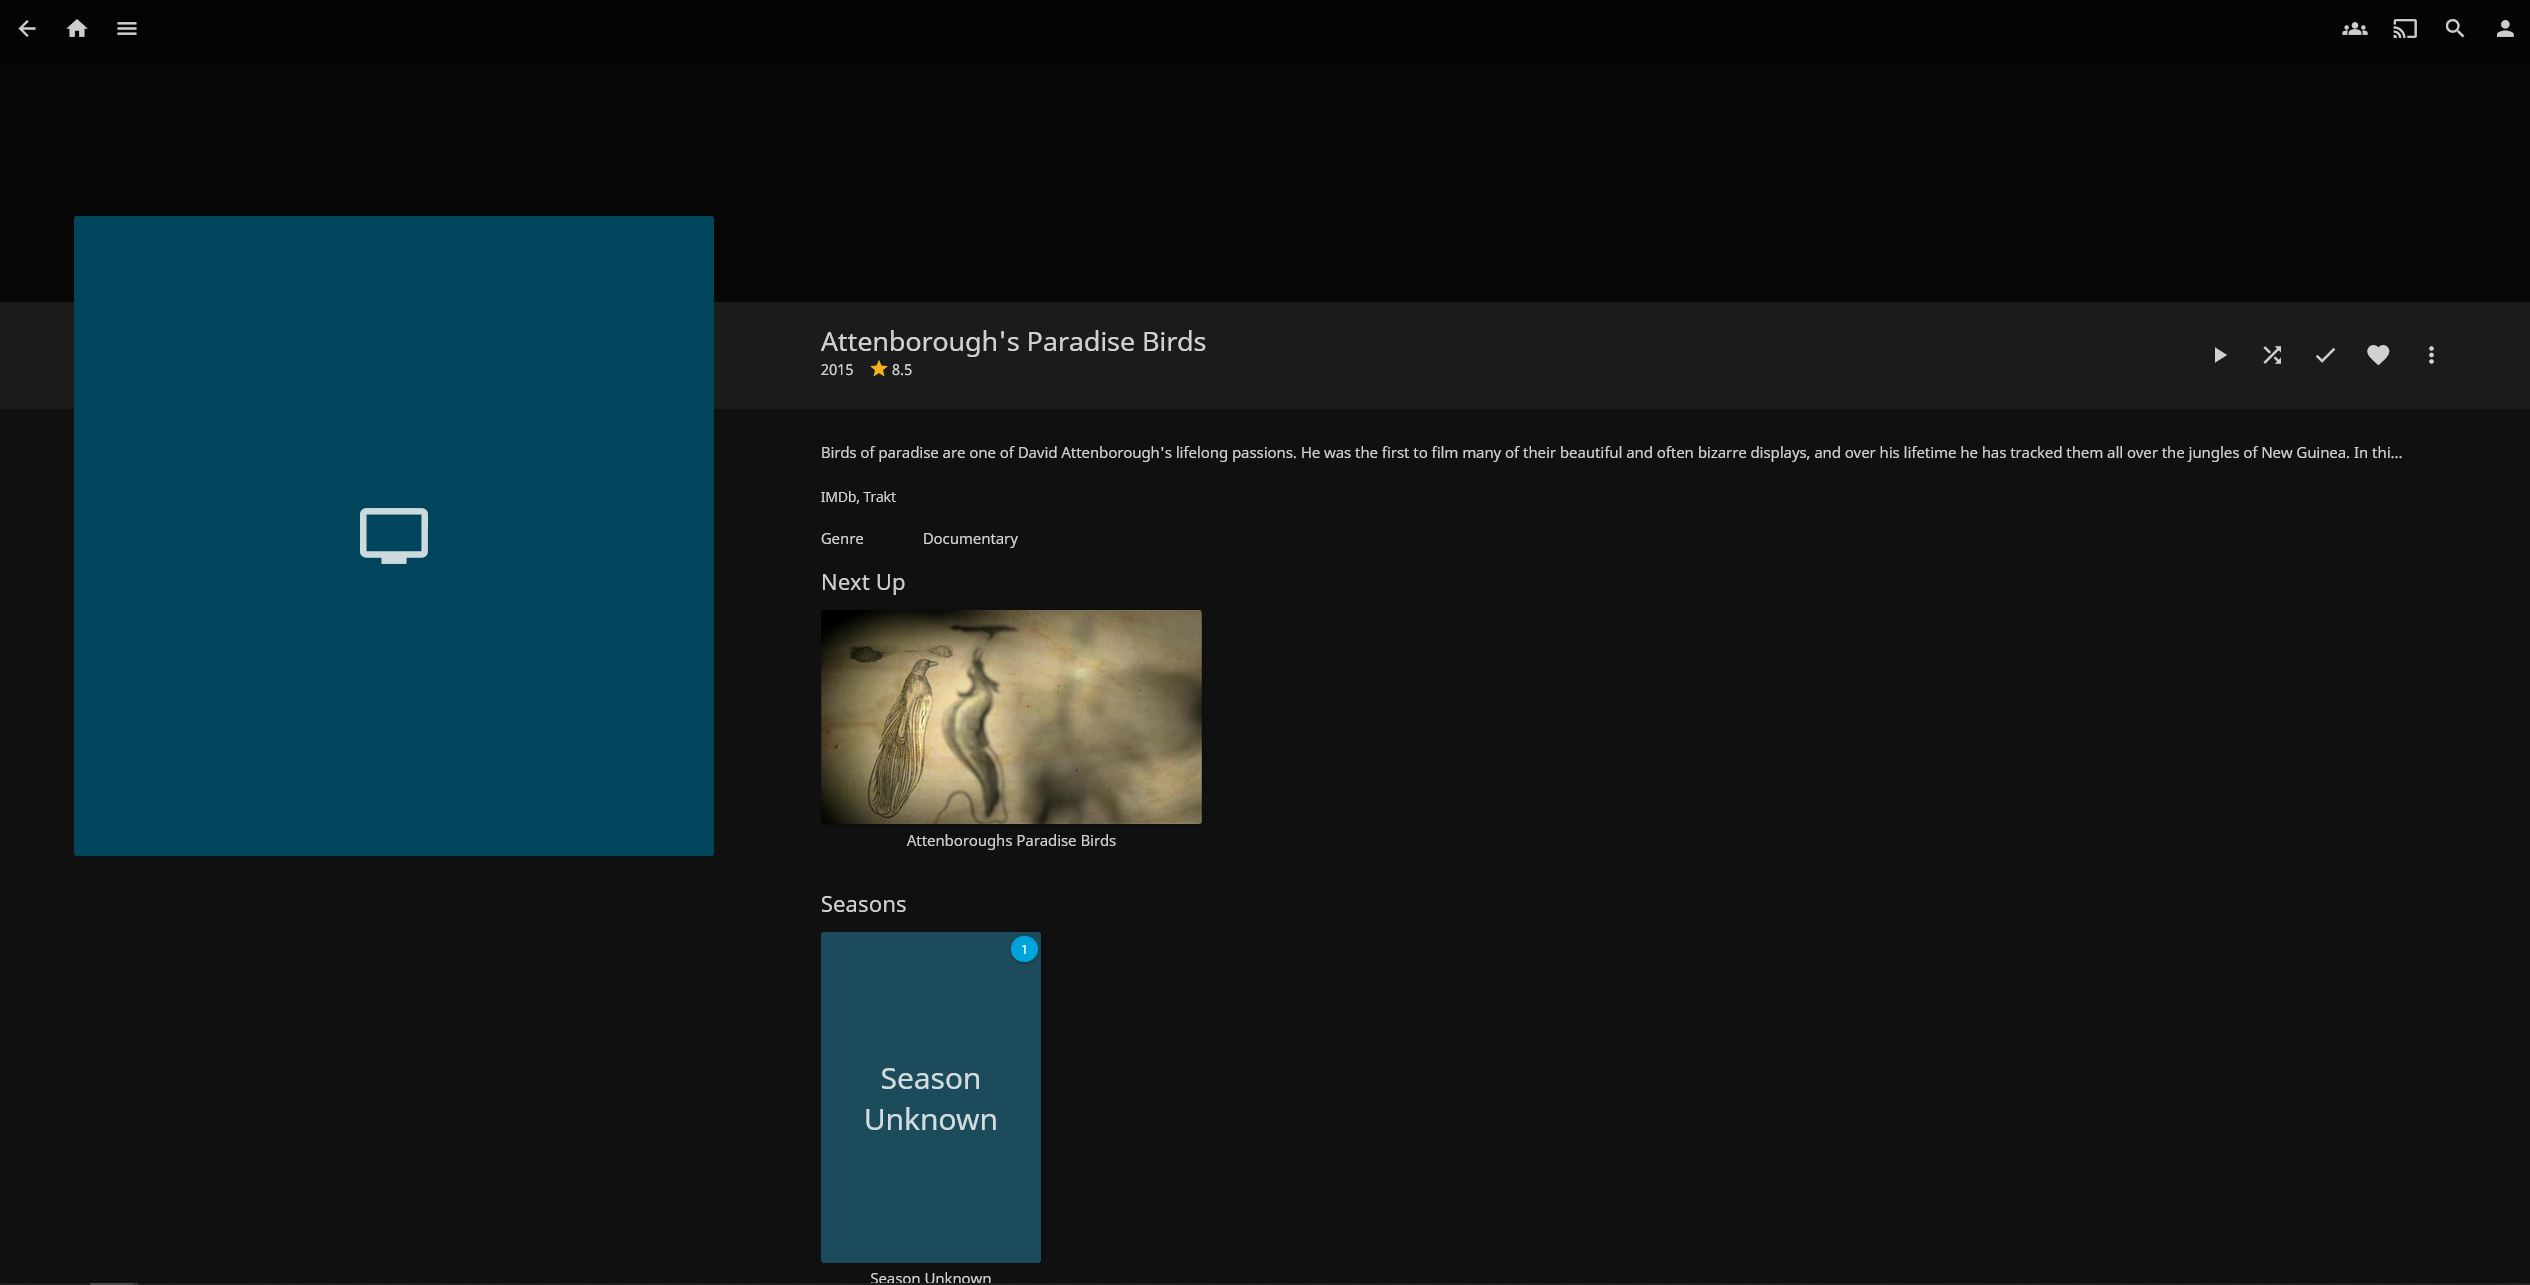Image resolution: width=2530 pixels, height=1285 pixels.
Task: Shuffle the series episodes
Action: (x=2272, y=355)
